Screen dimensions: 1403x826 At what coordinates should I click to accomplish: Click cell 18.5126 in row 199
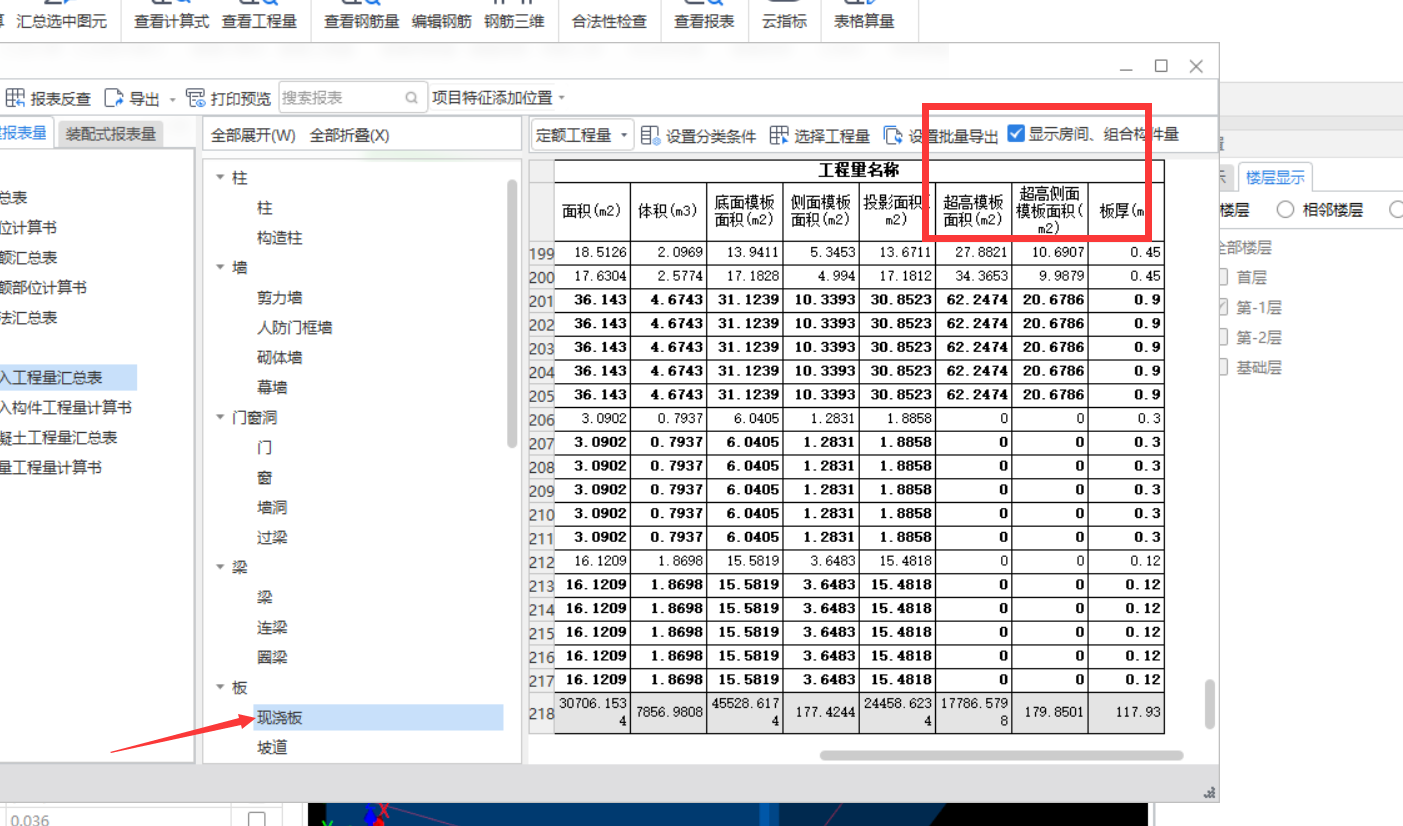click(x=592, y=252)
